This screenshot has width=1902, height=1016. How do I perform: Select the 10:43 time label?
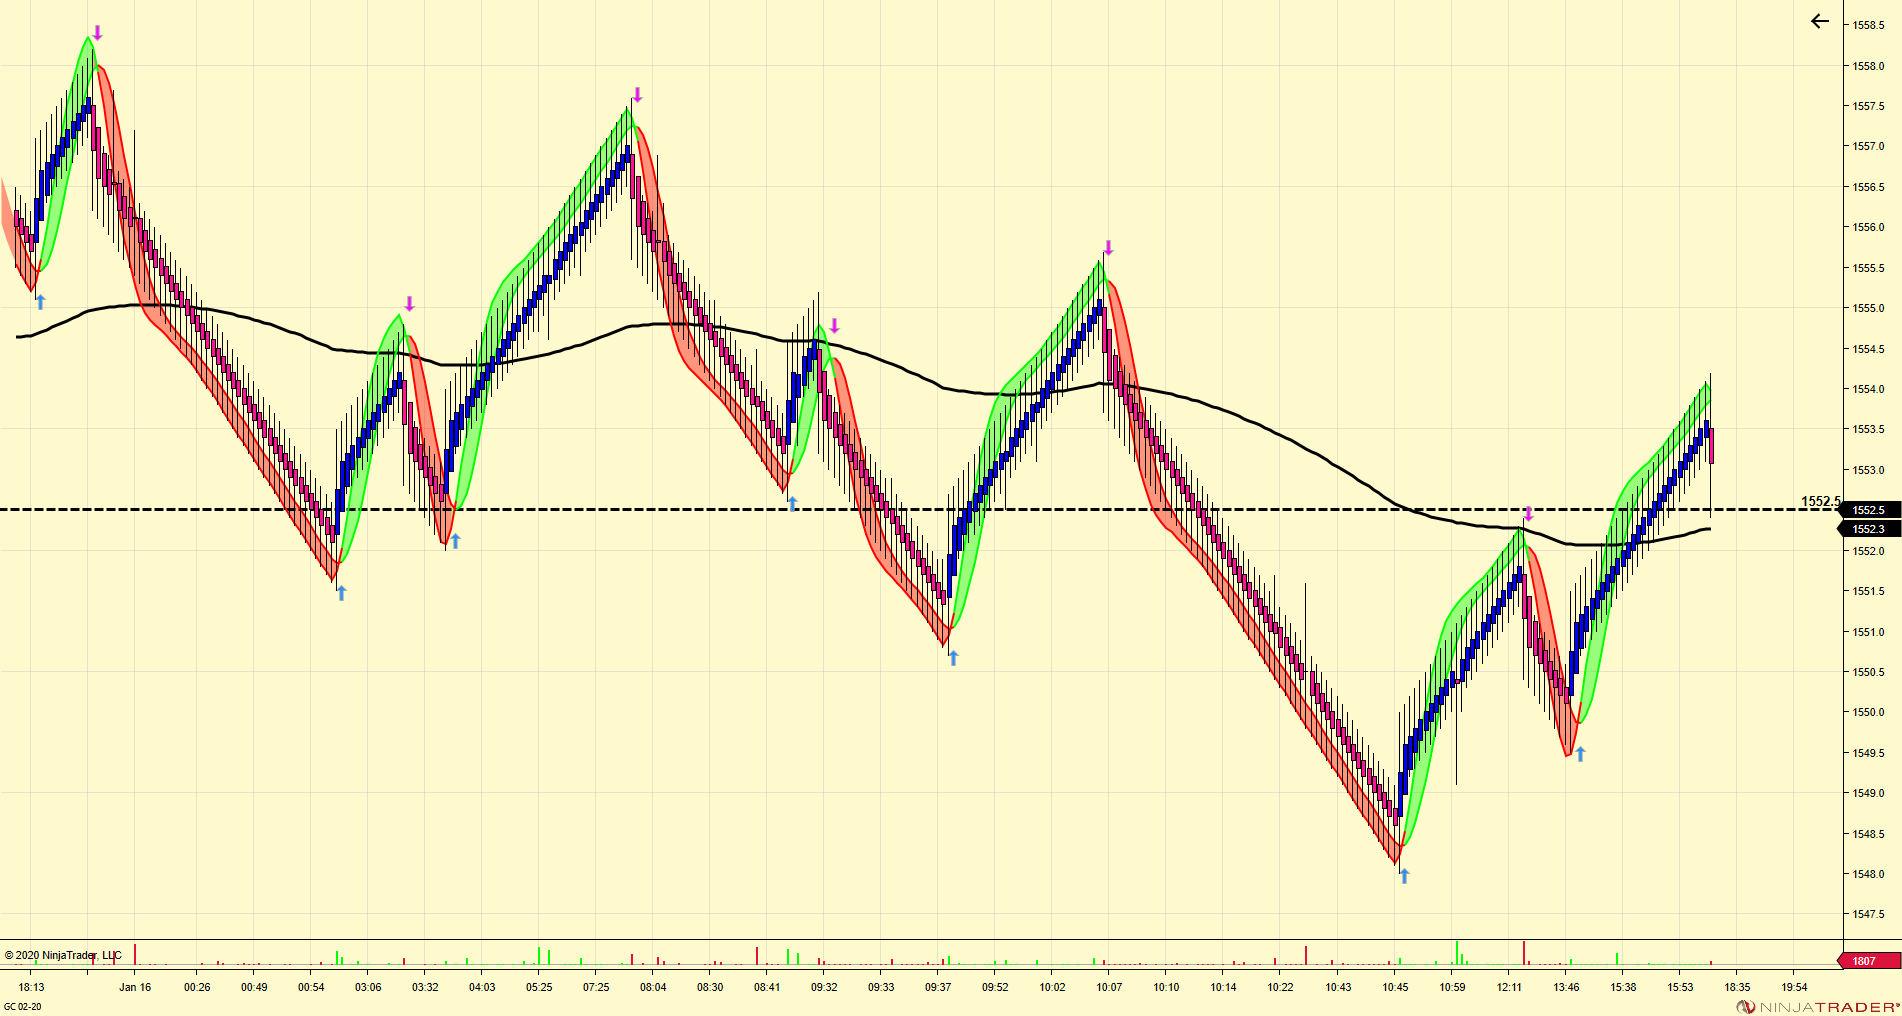[x=1338, y=987]
